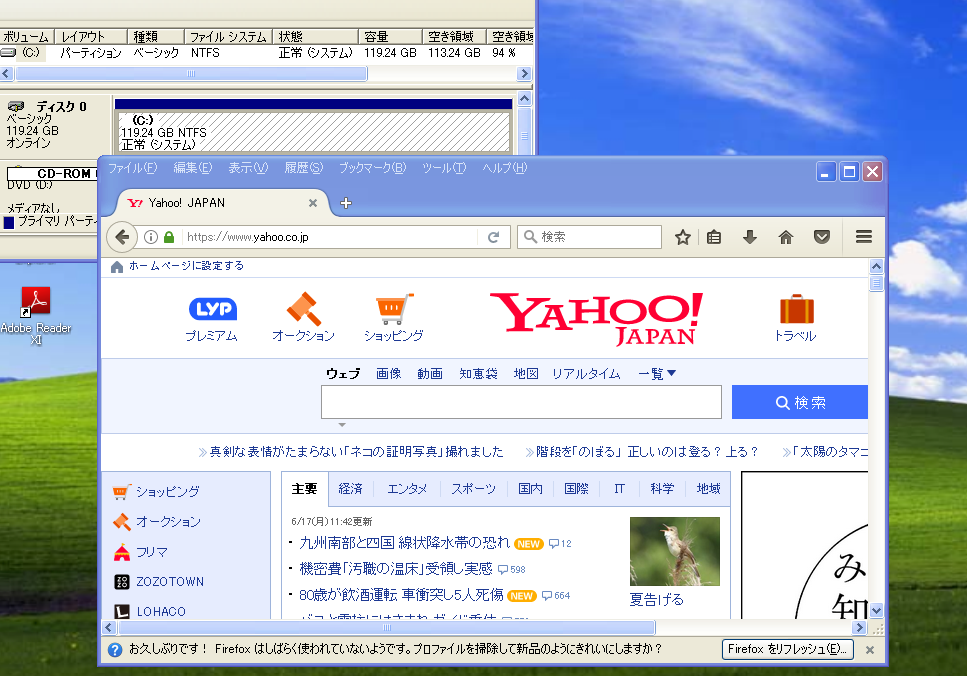
Task: Open the downloads arrow icon
Action: tap(750, 237)
